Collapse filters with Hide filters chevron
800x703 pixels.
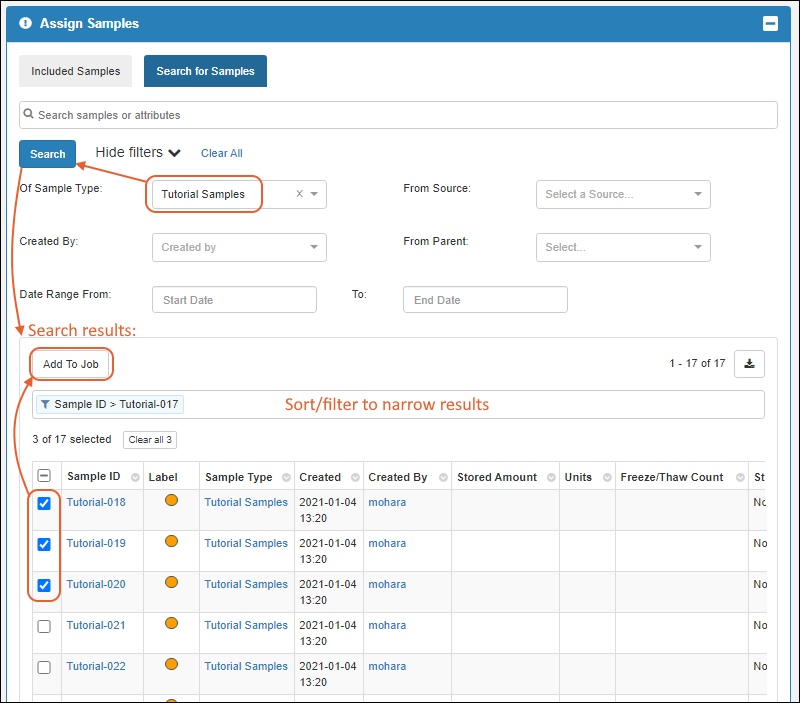point(174,153)
